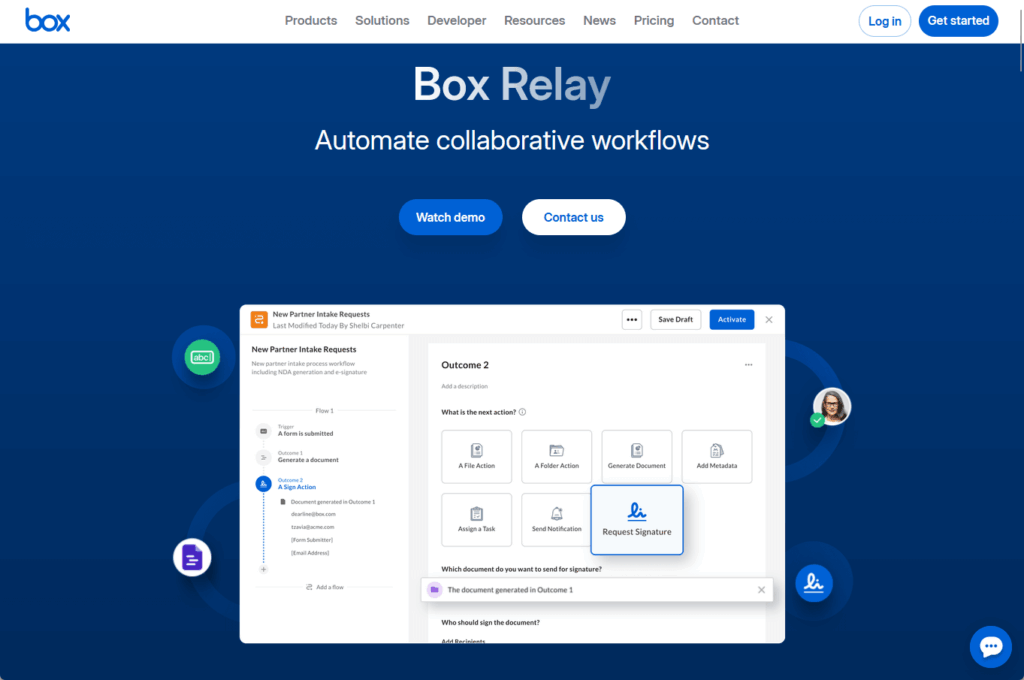The height and width of the screenshot is (680, 1024).
Task: Go to the News page
Action: point(600,21)
